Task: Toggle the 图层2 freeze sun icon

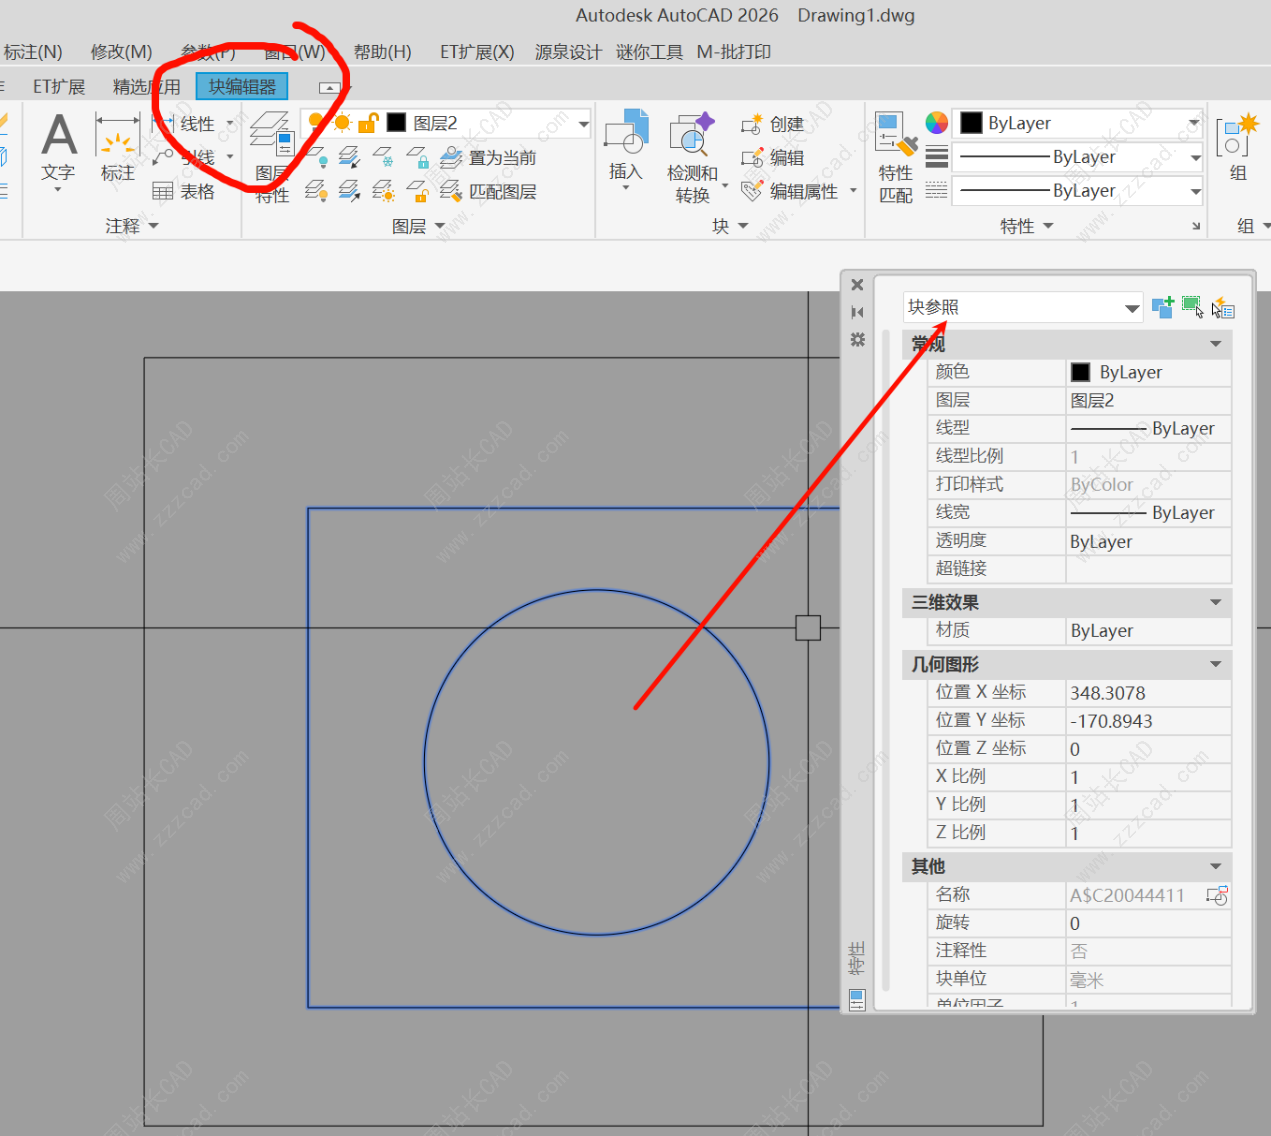Action: tap(342, 123)
